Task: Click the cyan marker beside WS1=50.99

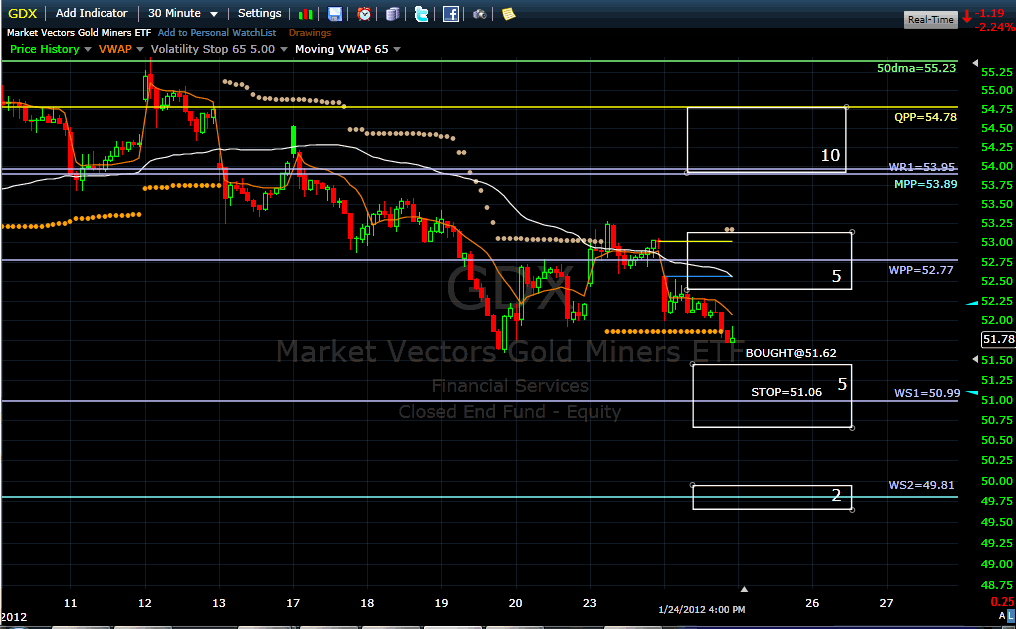Action: point(972,392)
